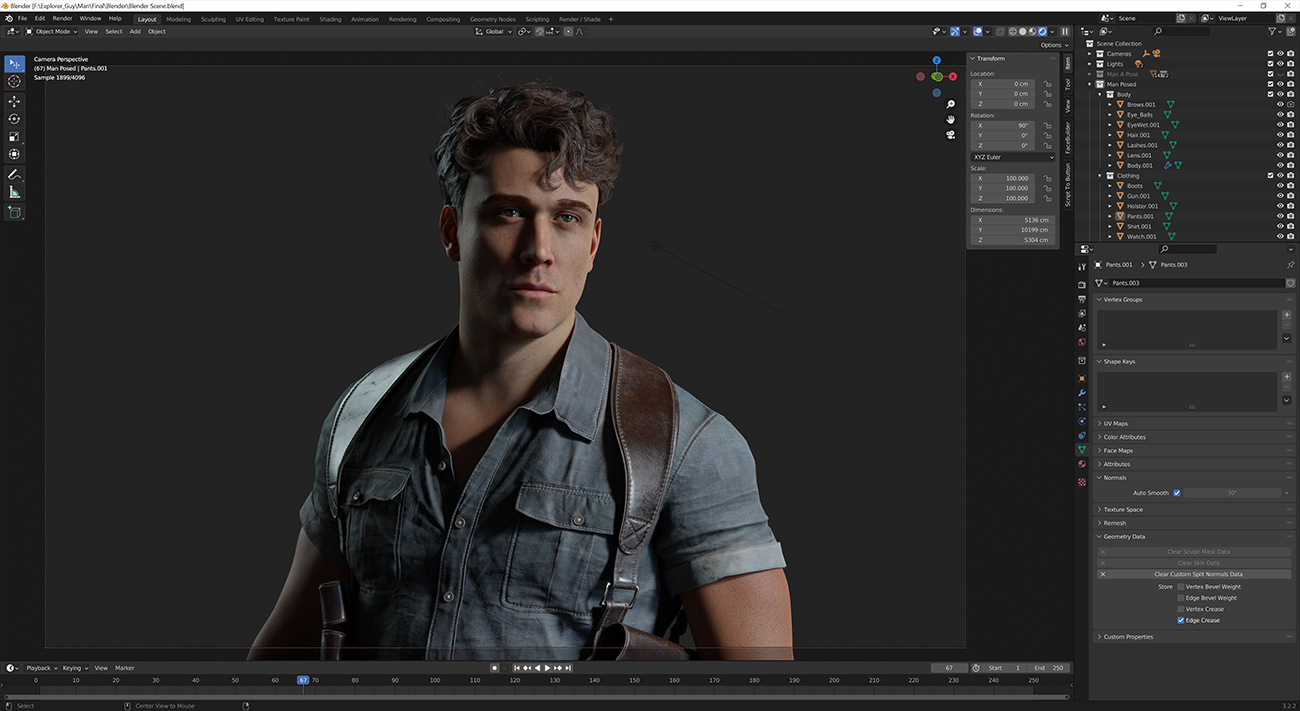Open the Render properties tab
This screenshot has height=711, width=1300.
(1082, 285)
